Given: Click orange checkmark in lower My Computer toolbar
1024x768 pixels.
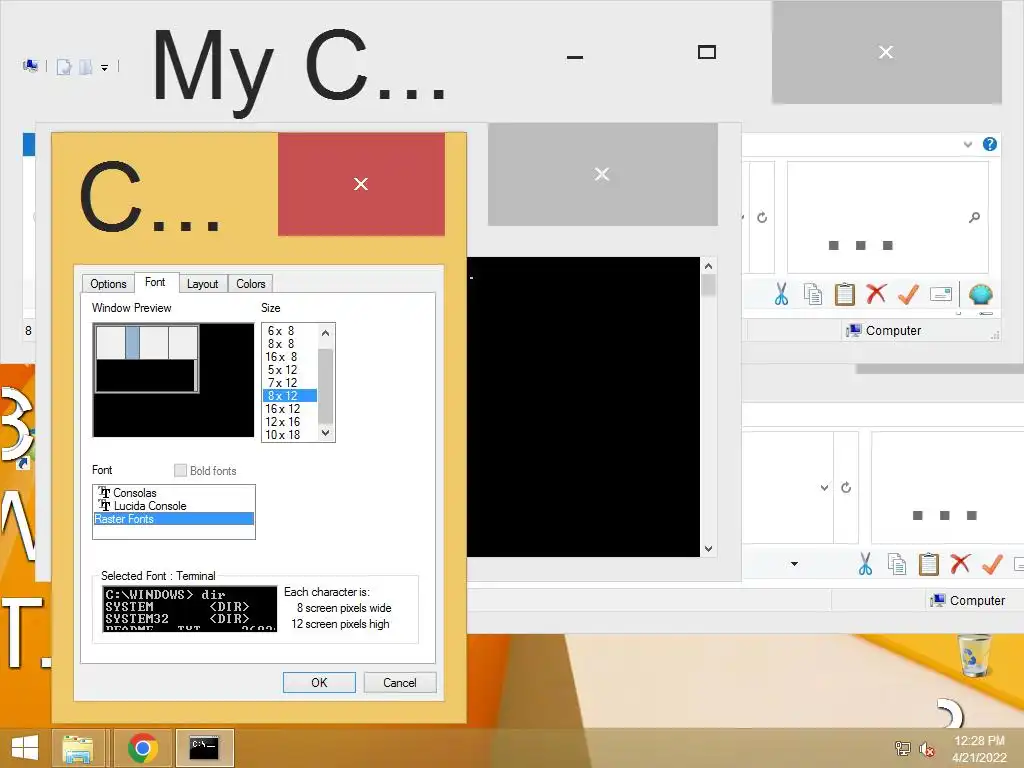Looking at the screenshot, I should [992, 564].
